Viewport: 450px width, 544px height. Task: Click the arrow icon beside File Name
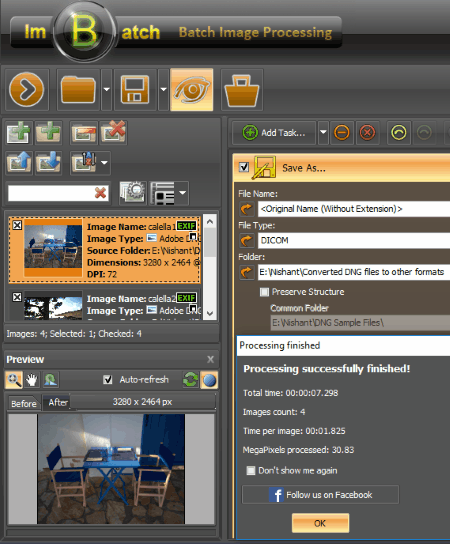coord(246,209)
